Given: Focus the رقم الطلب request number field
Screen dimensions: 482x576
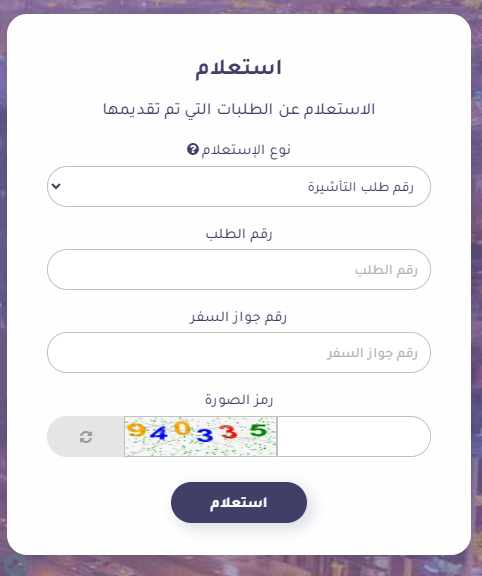Looking at the screenshot, I should pos(239,270).
